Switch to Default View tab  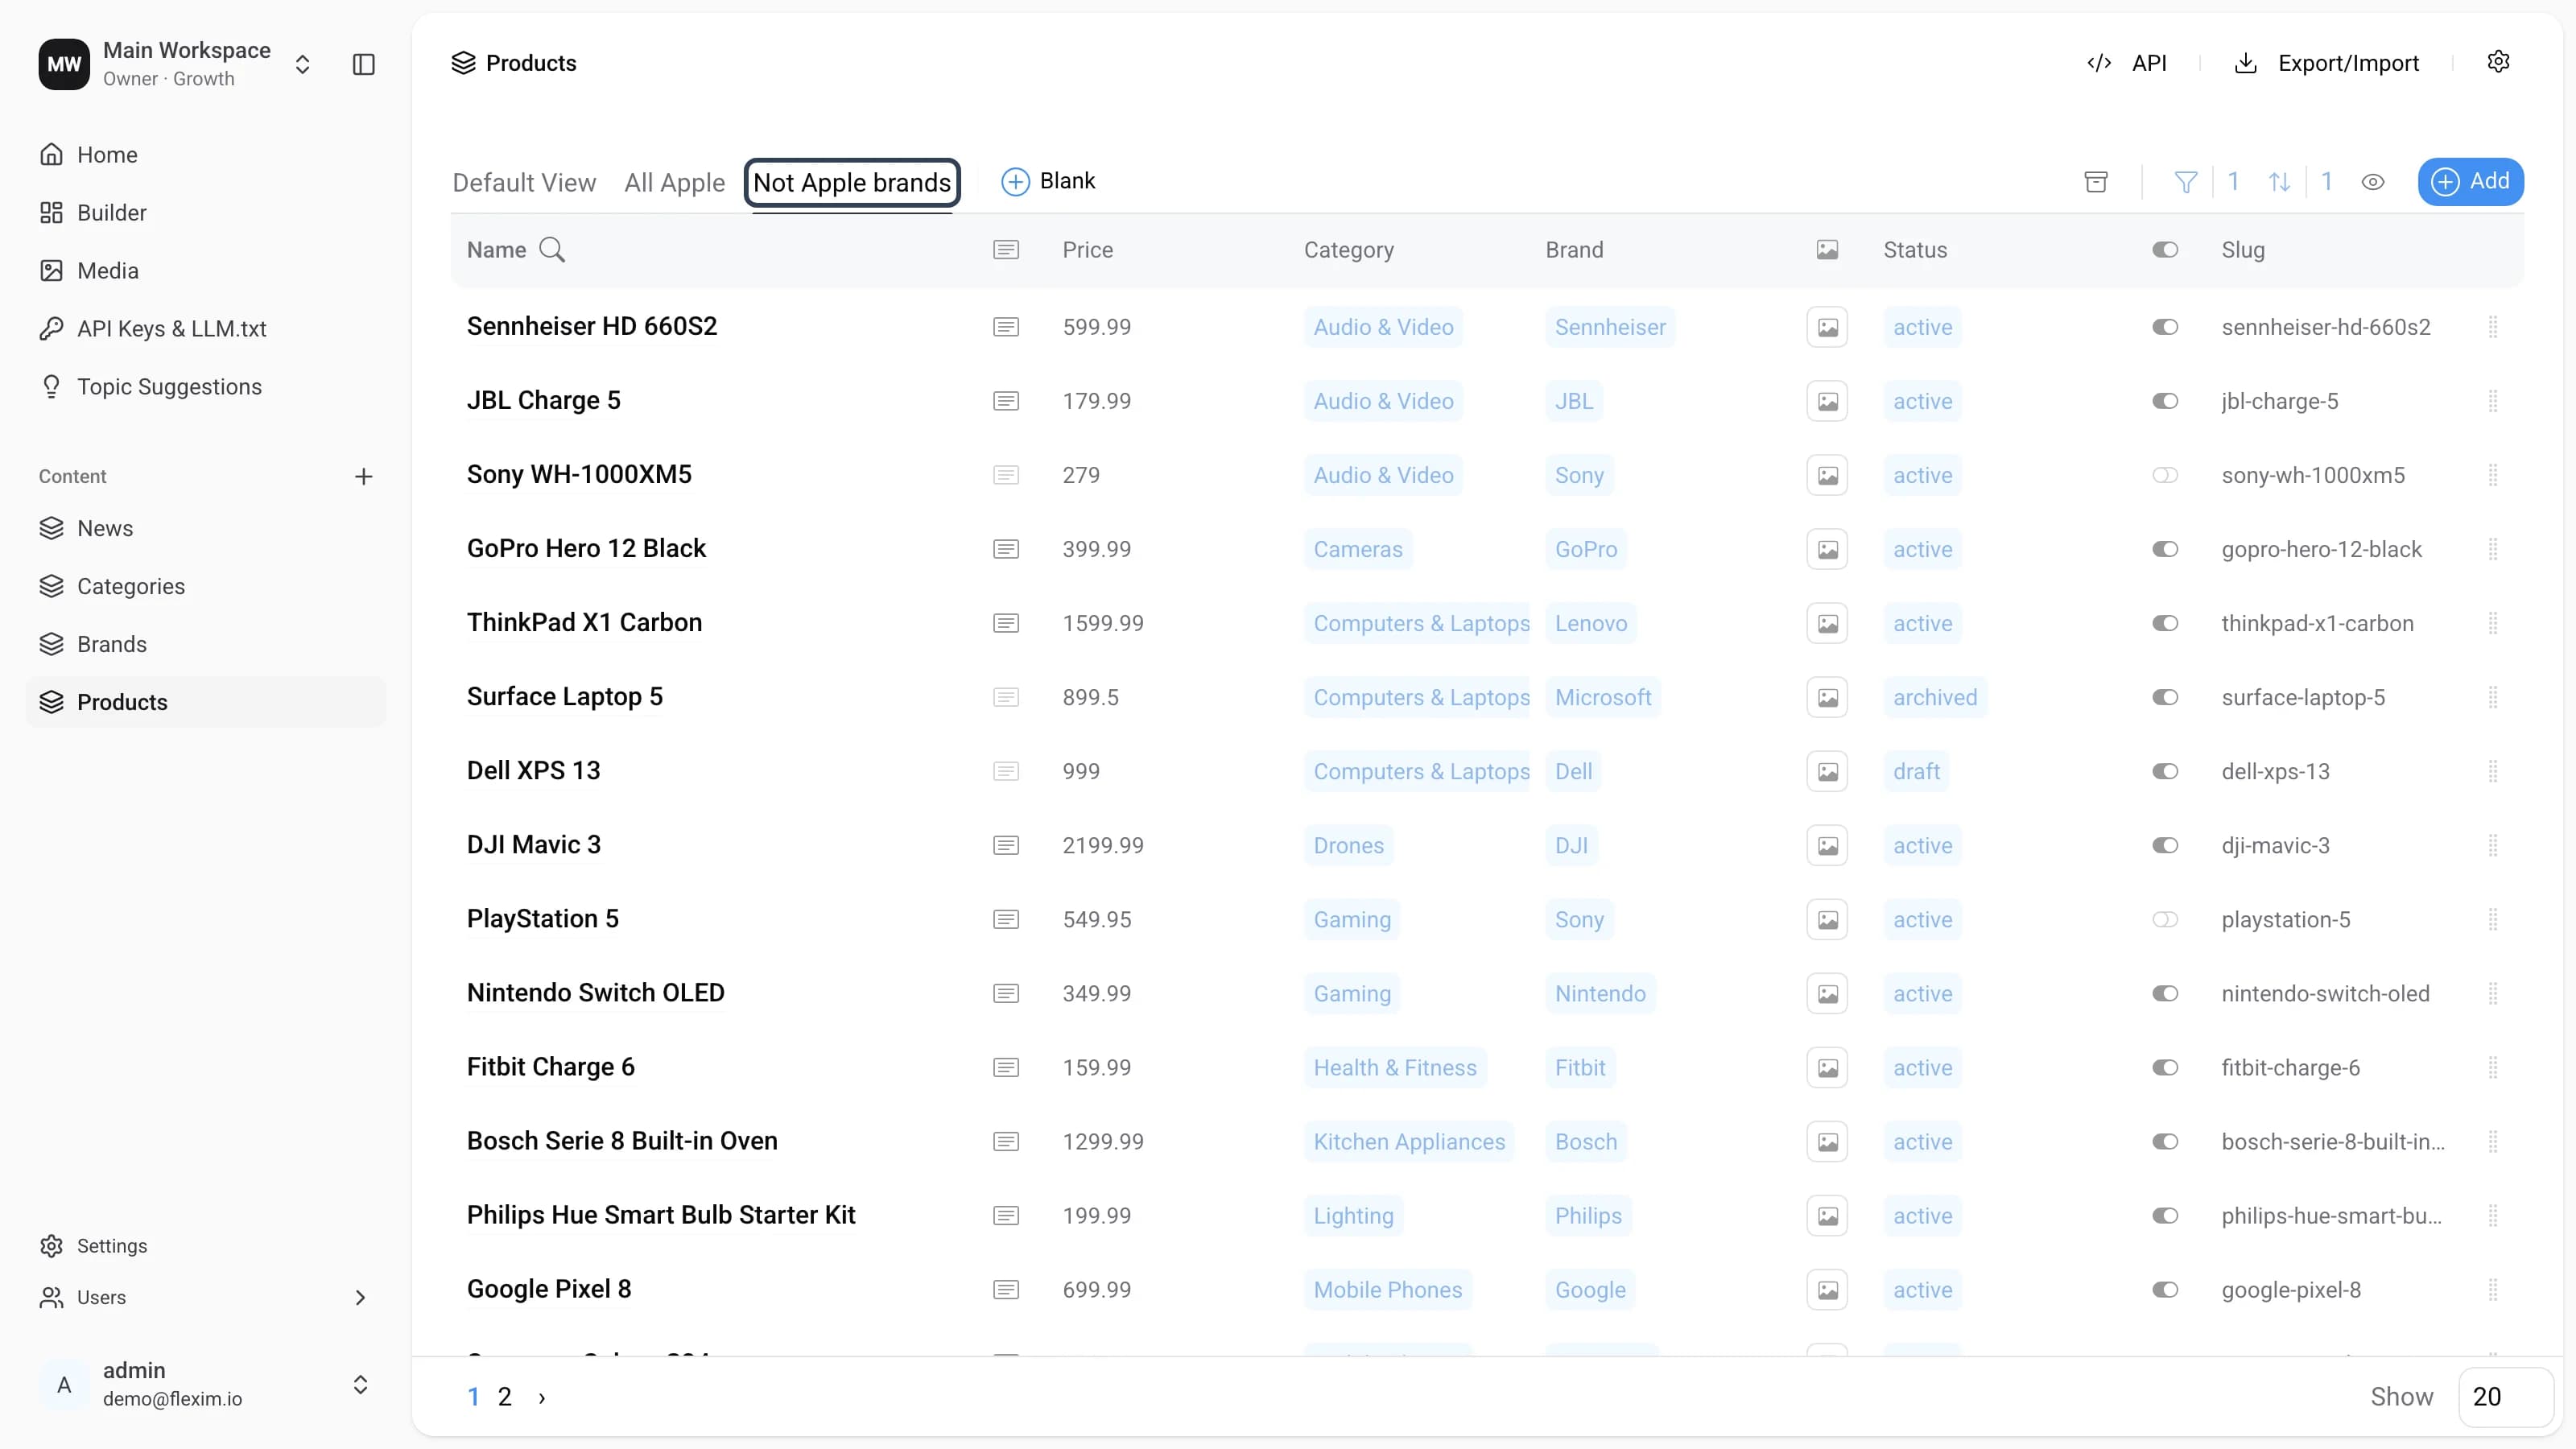pyautogui.click(x=524, y=182)
